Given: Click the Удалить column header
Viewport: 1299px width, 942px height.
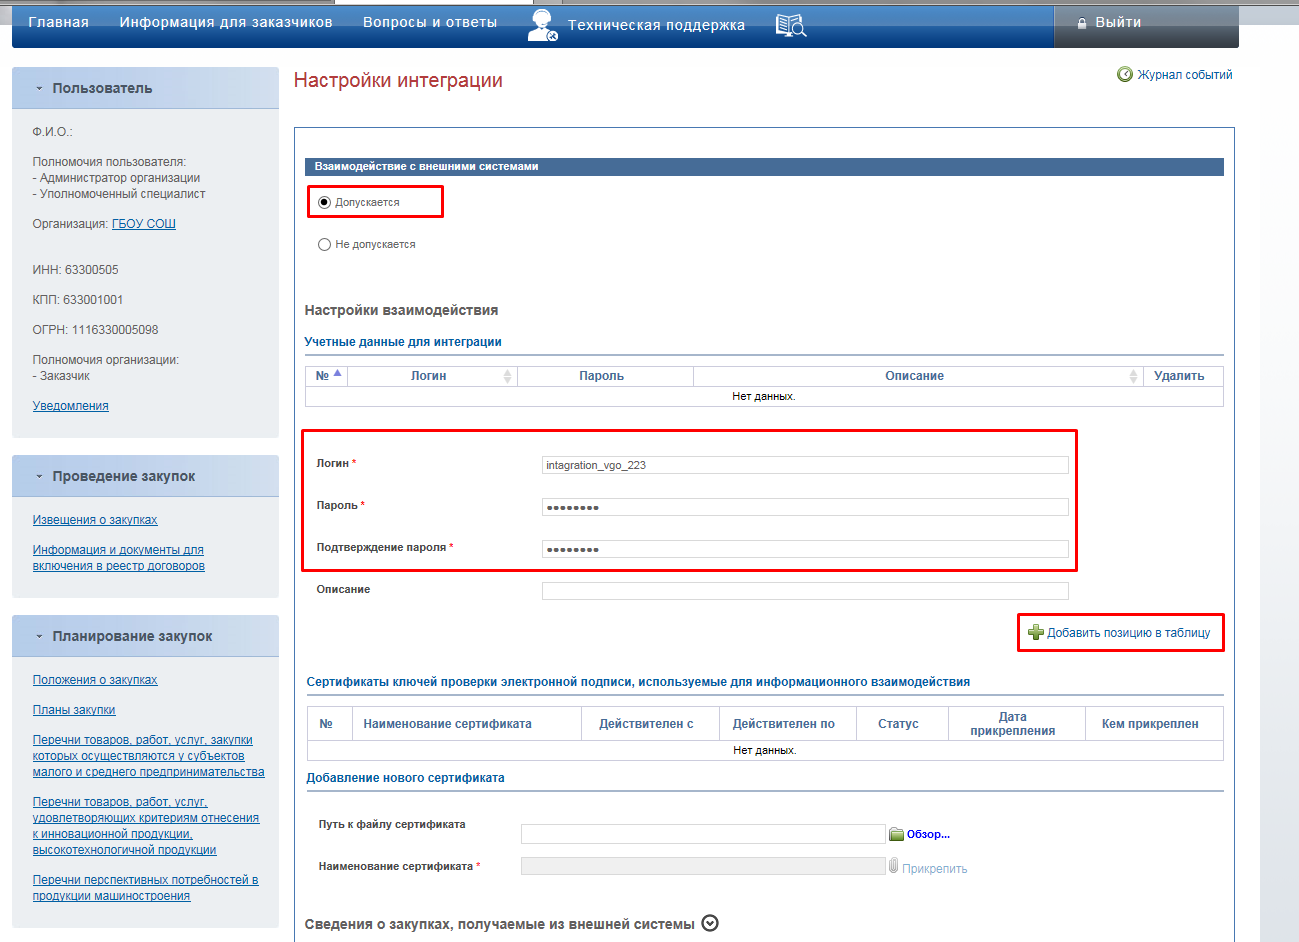Looking at the screenshot, I should coord(1182,376).
